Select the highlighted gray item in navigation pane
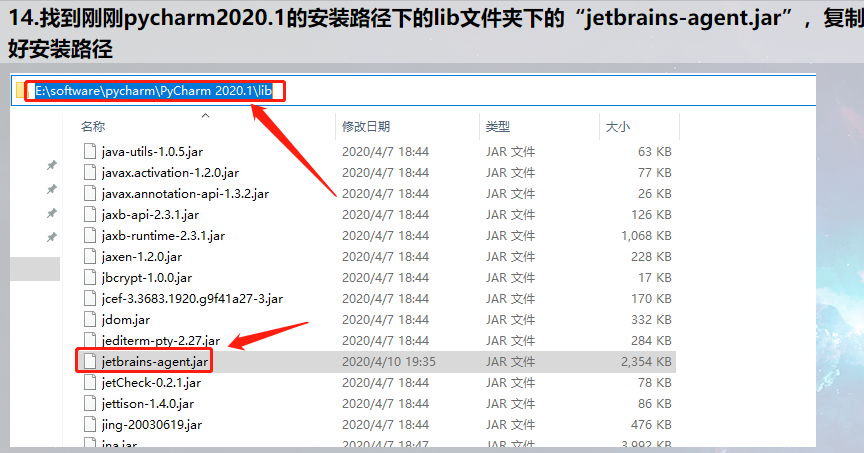 click(35, 269)
